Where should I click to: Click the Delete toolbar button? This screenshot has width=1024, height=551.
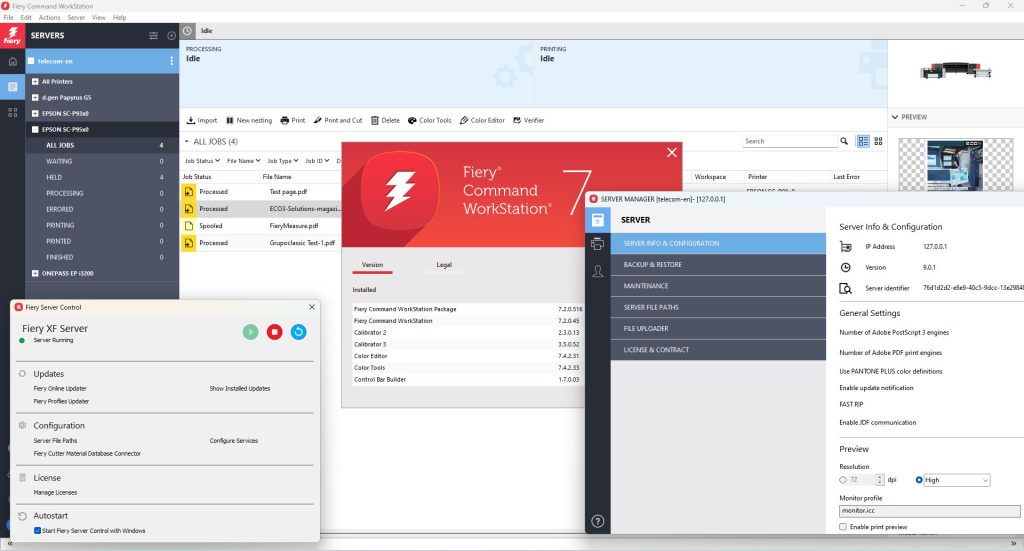click(x=385, y=120)
